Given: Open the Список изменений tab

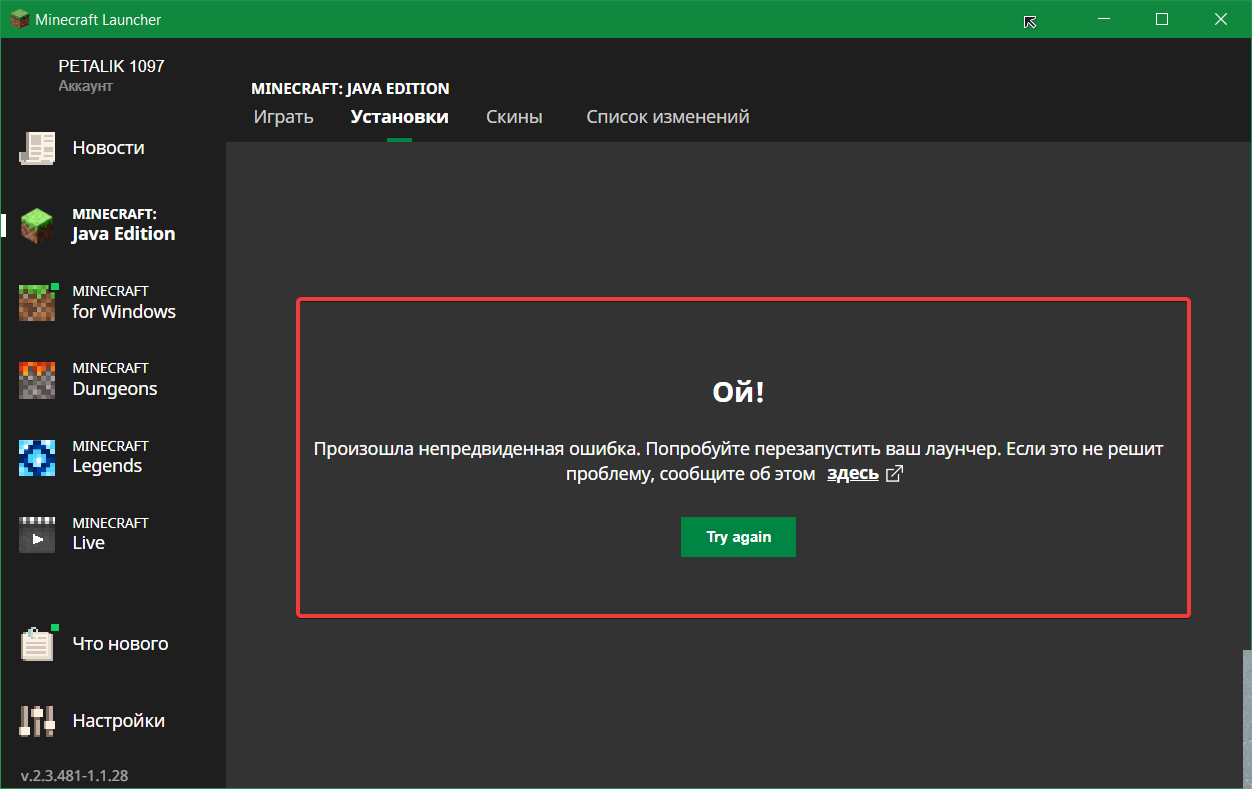Looking at the screenshot, I should click(x=668, y=117).
